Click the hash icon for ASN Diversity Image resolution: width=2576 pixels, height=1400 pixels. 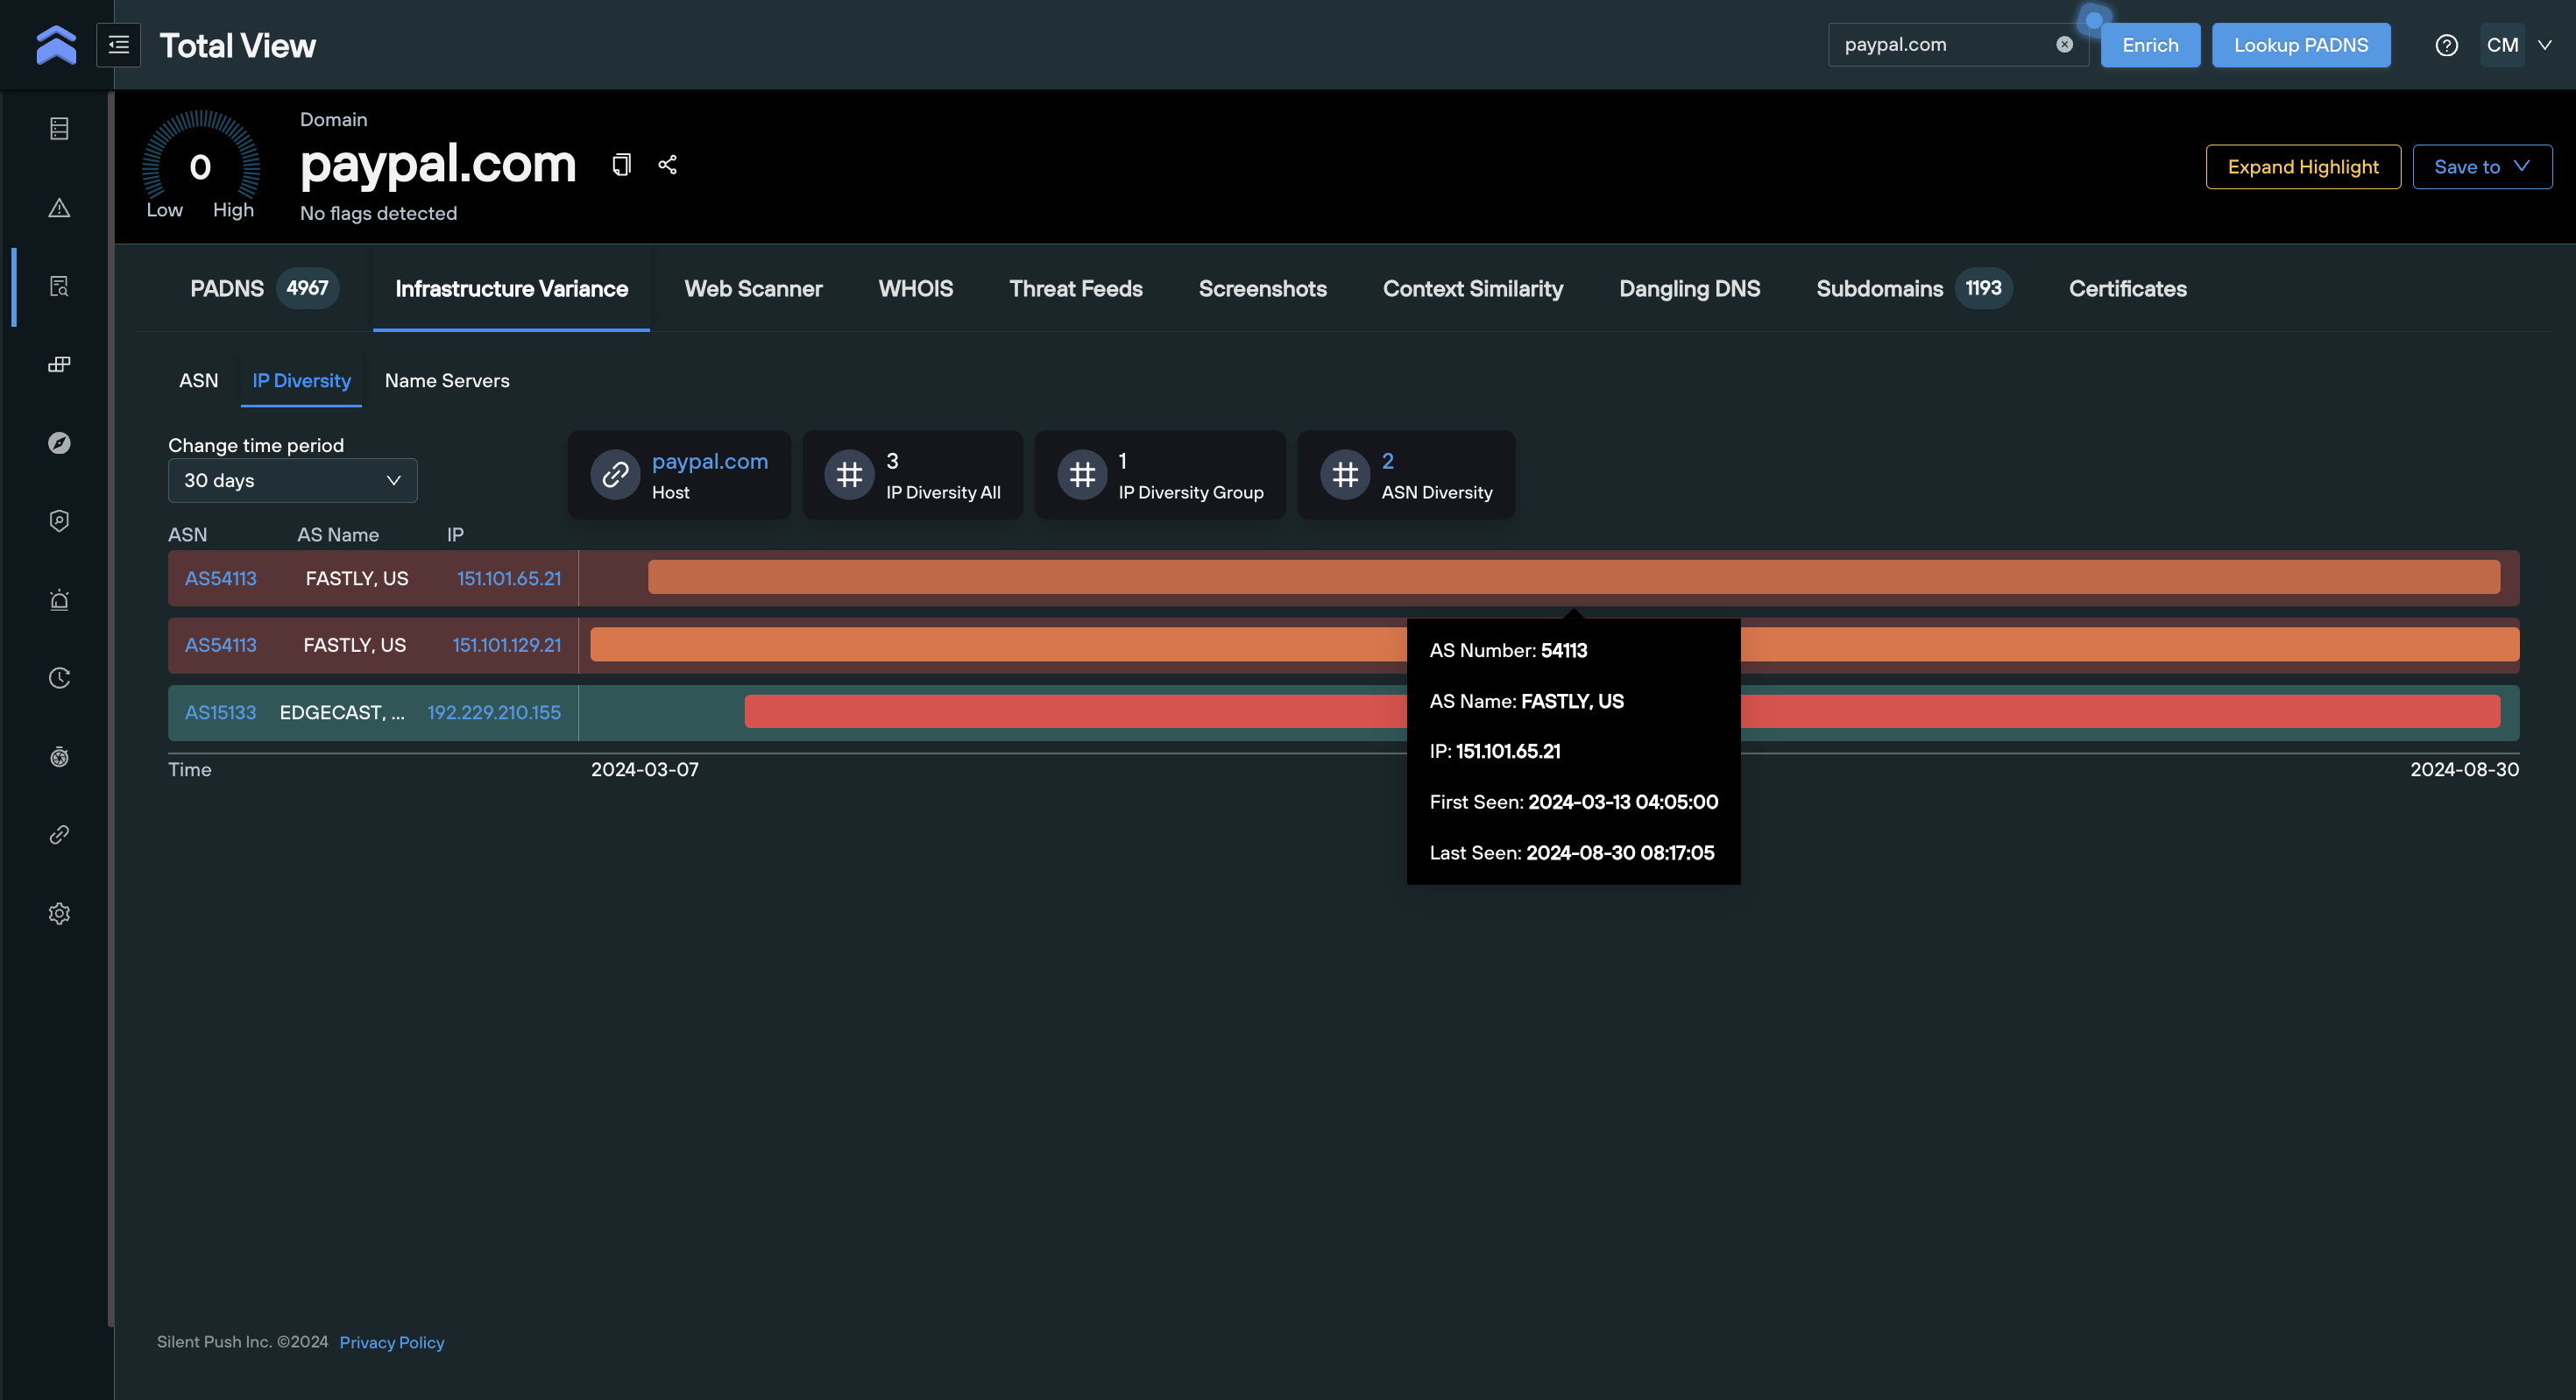point(1345,475)
